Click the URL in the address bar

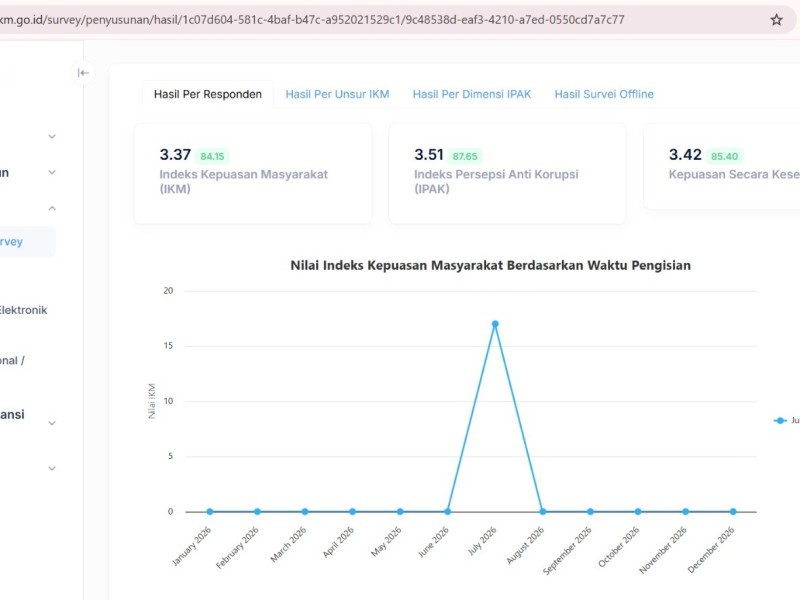coord(311,20)
